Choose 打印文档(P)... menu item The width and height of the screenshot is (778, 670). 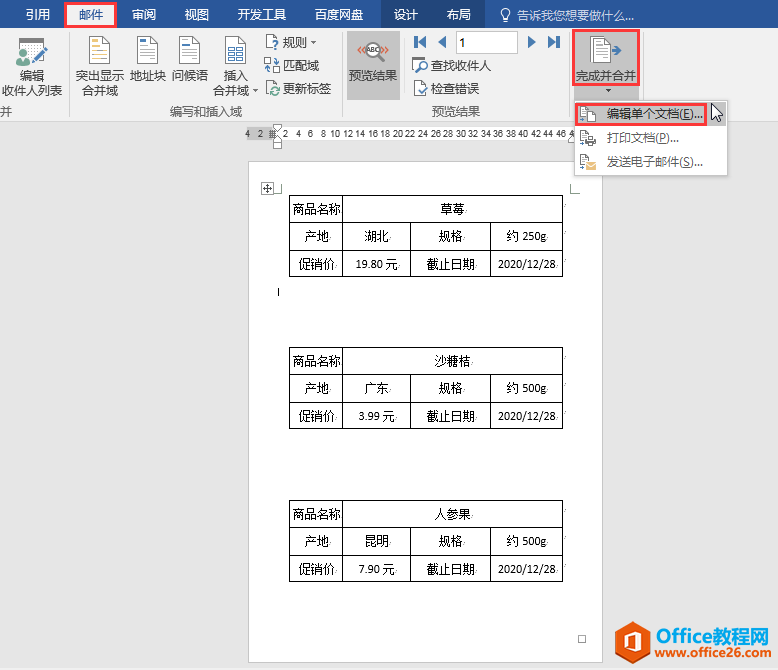coord(650,138)
